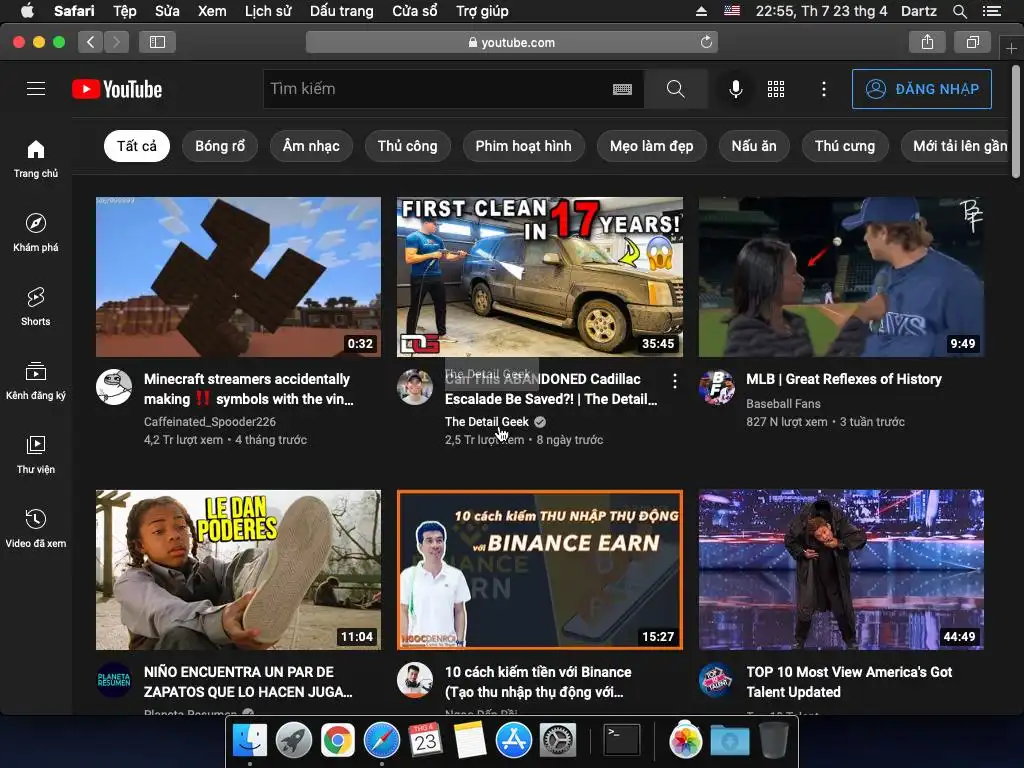Open Spotlight search in menu bar
This screenshot has height=768, width=1024.
[959, 11]
